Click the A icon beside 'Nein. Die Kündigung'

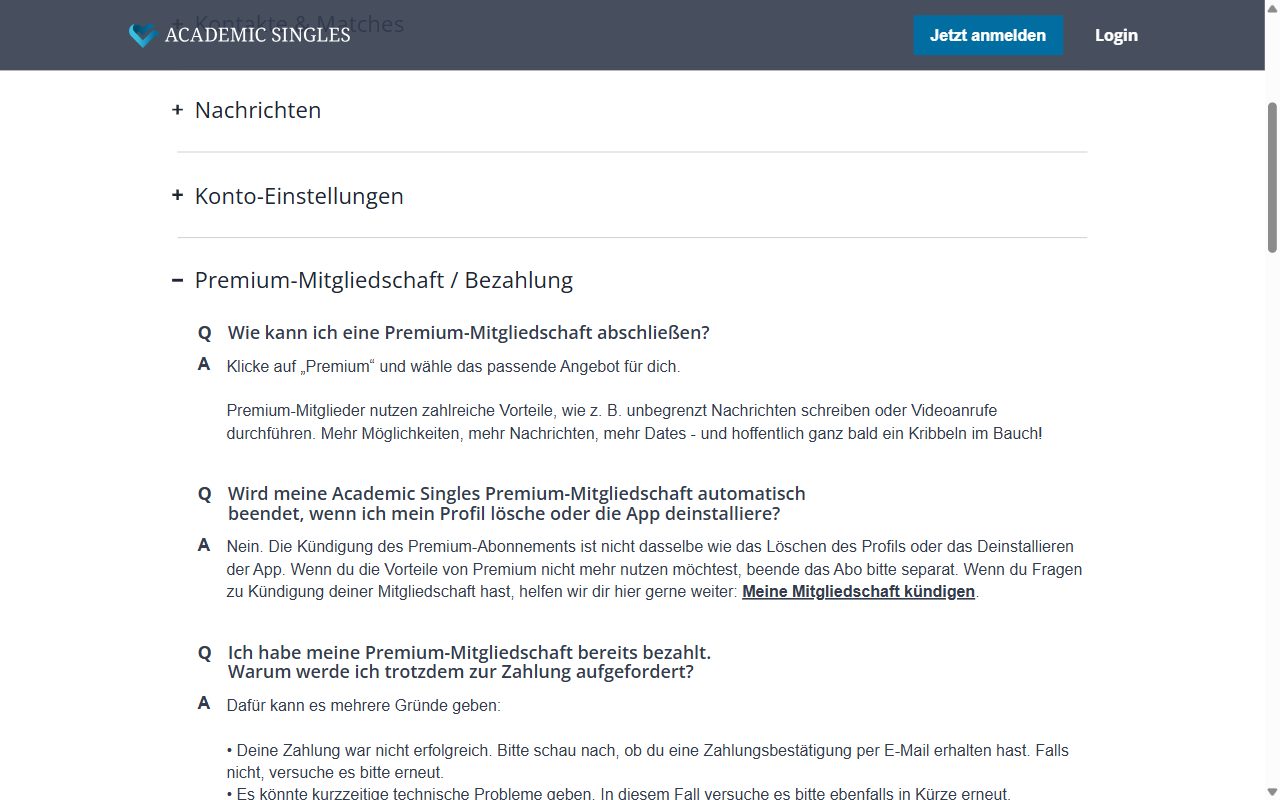204,545
